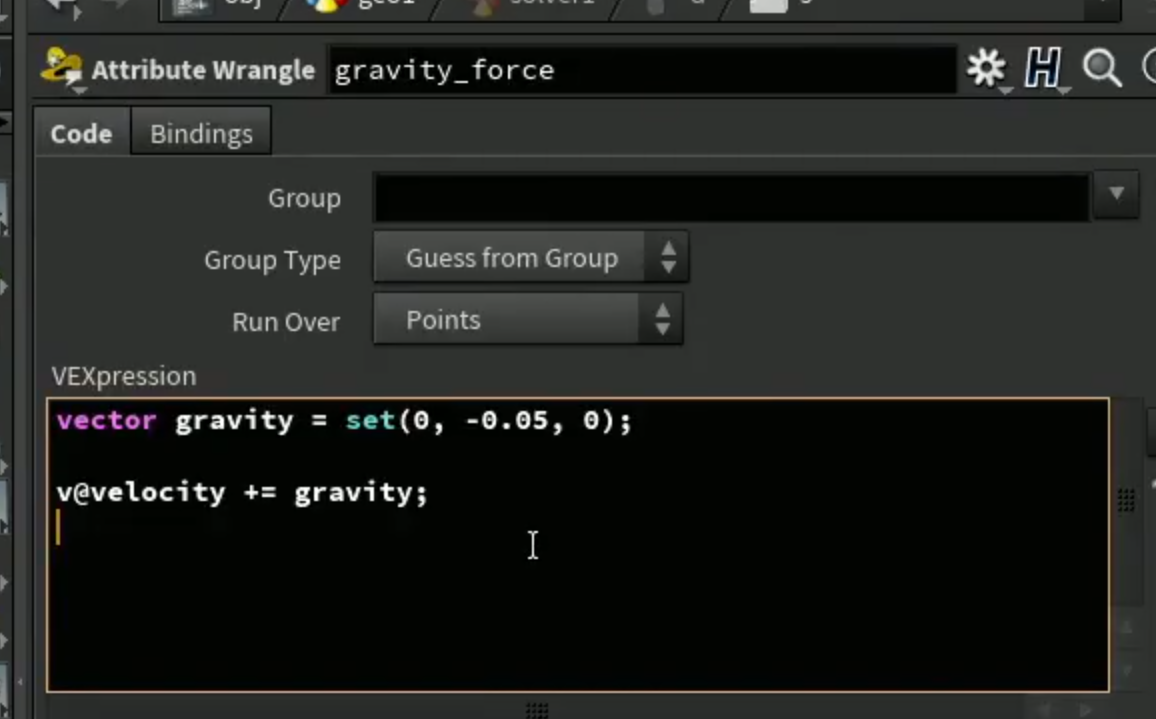Click the VEXpression code editor
Image resolution: width=1156 pixels, height=719 pixels.
coord(578,545)
